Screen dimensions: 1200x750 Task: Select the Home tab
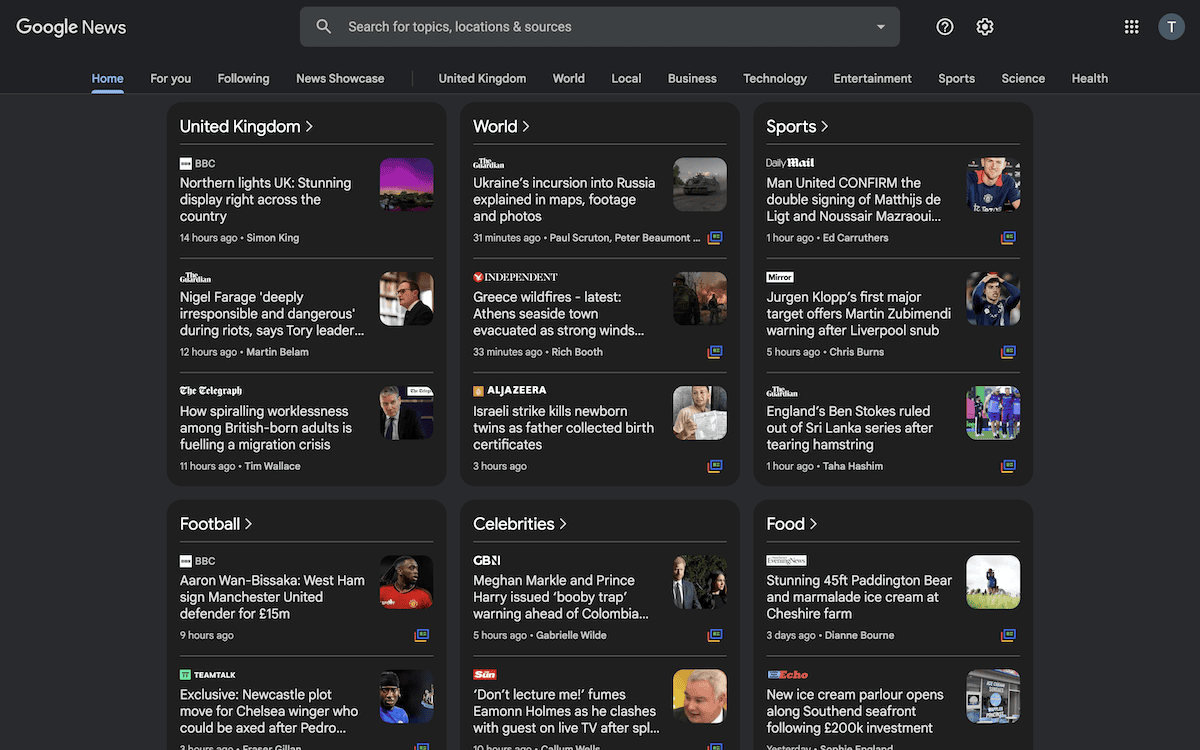pyautogui.click(x=108, y=78)
